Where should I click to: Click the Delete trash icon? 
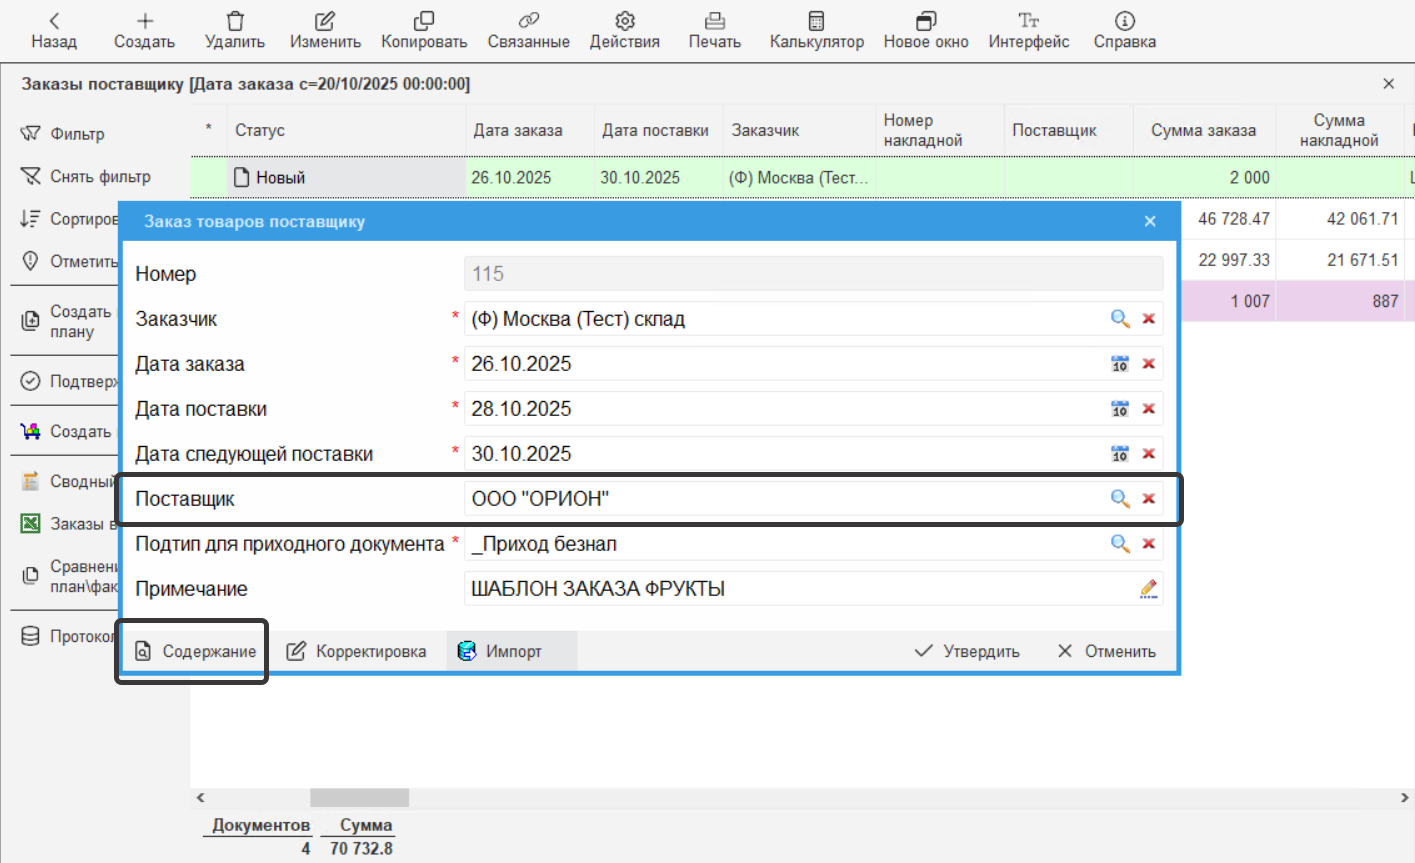(235, 21)
